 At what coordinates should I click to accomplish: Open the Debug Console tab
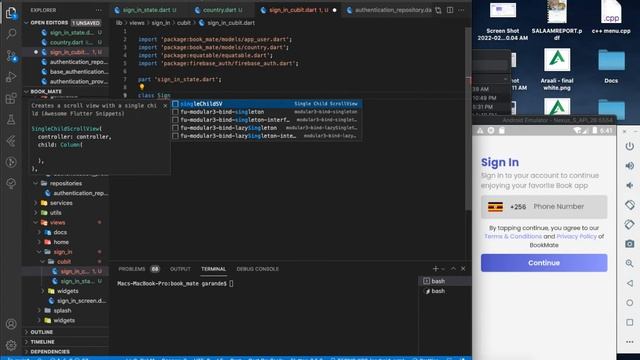[x=258, y=269]
